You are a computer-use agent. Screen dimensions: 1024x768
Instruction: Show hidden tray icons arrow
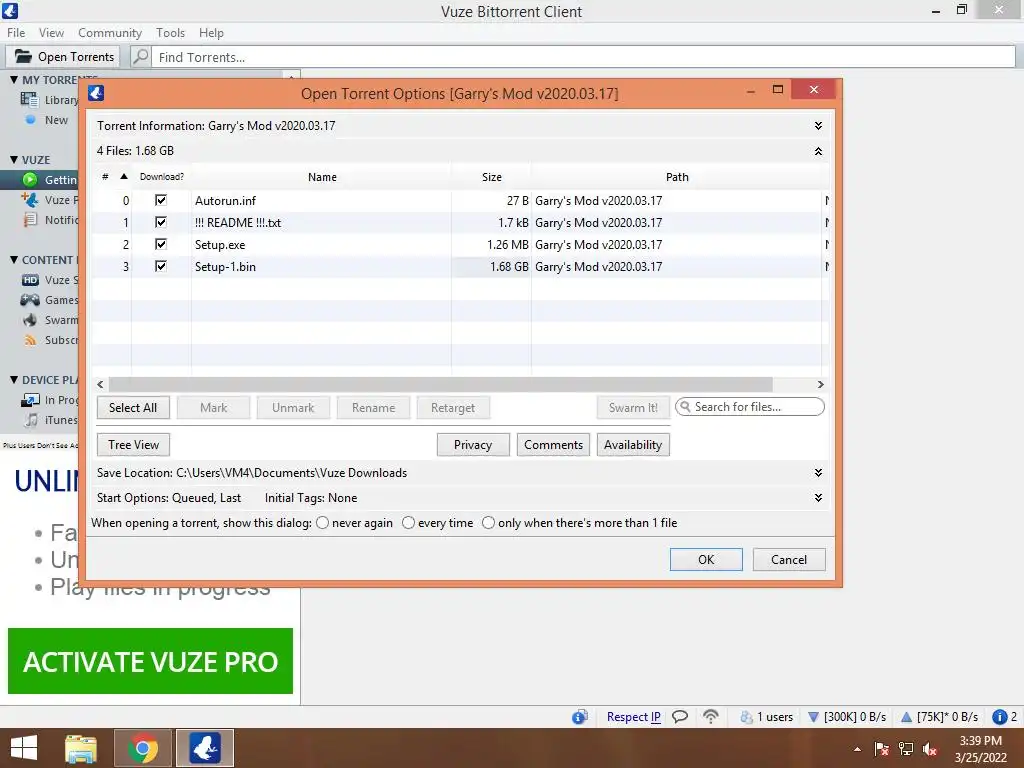(857, 750)
